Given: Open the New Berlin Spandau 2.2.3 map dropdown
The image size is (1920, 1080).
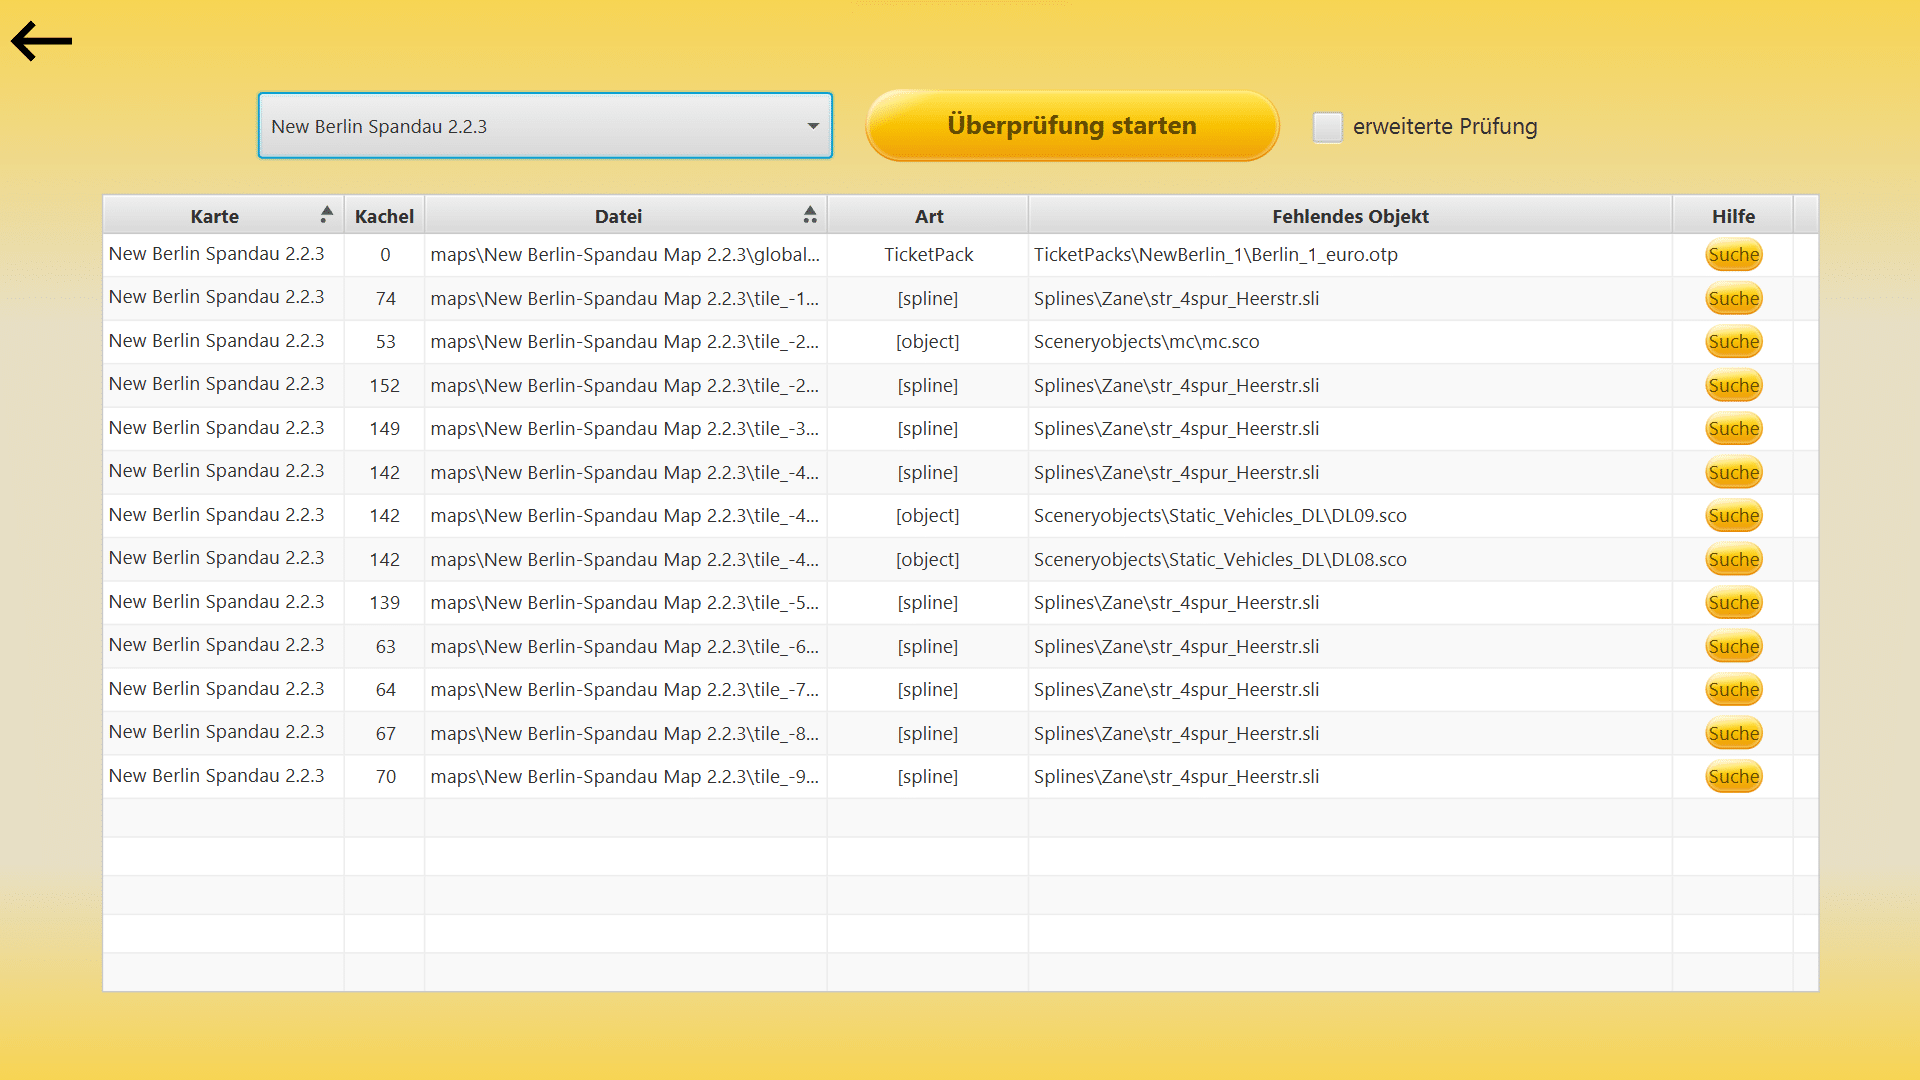Looking at the screenshot, I should point(545,126).
